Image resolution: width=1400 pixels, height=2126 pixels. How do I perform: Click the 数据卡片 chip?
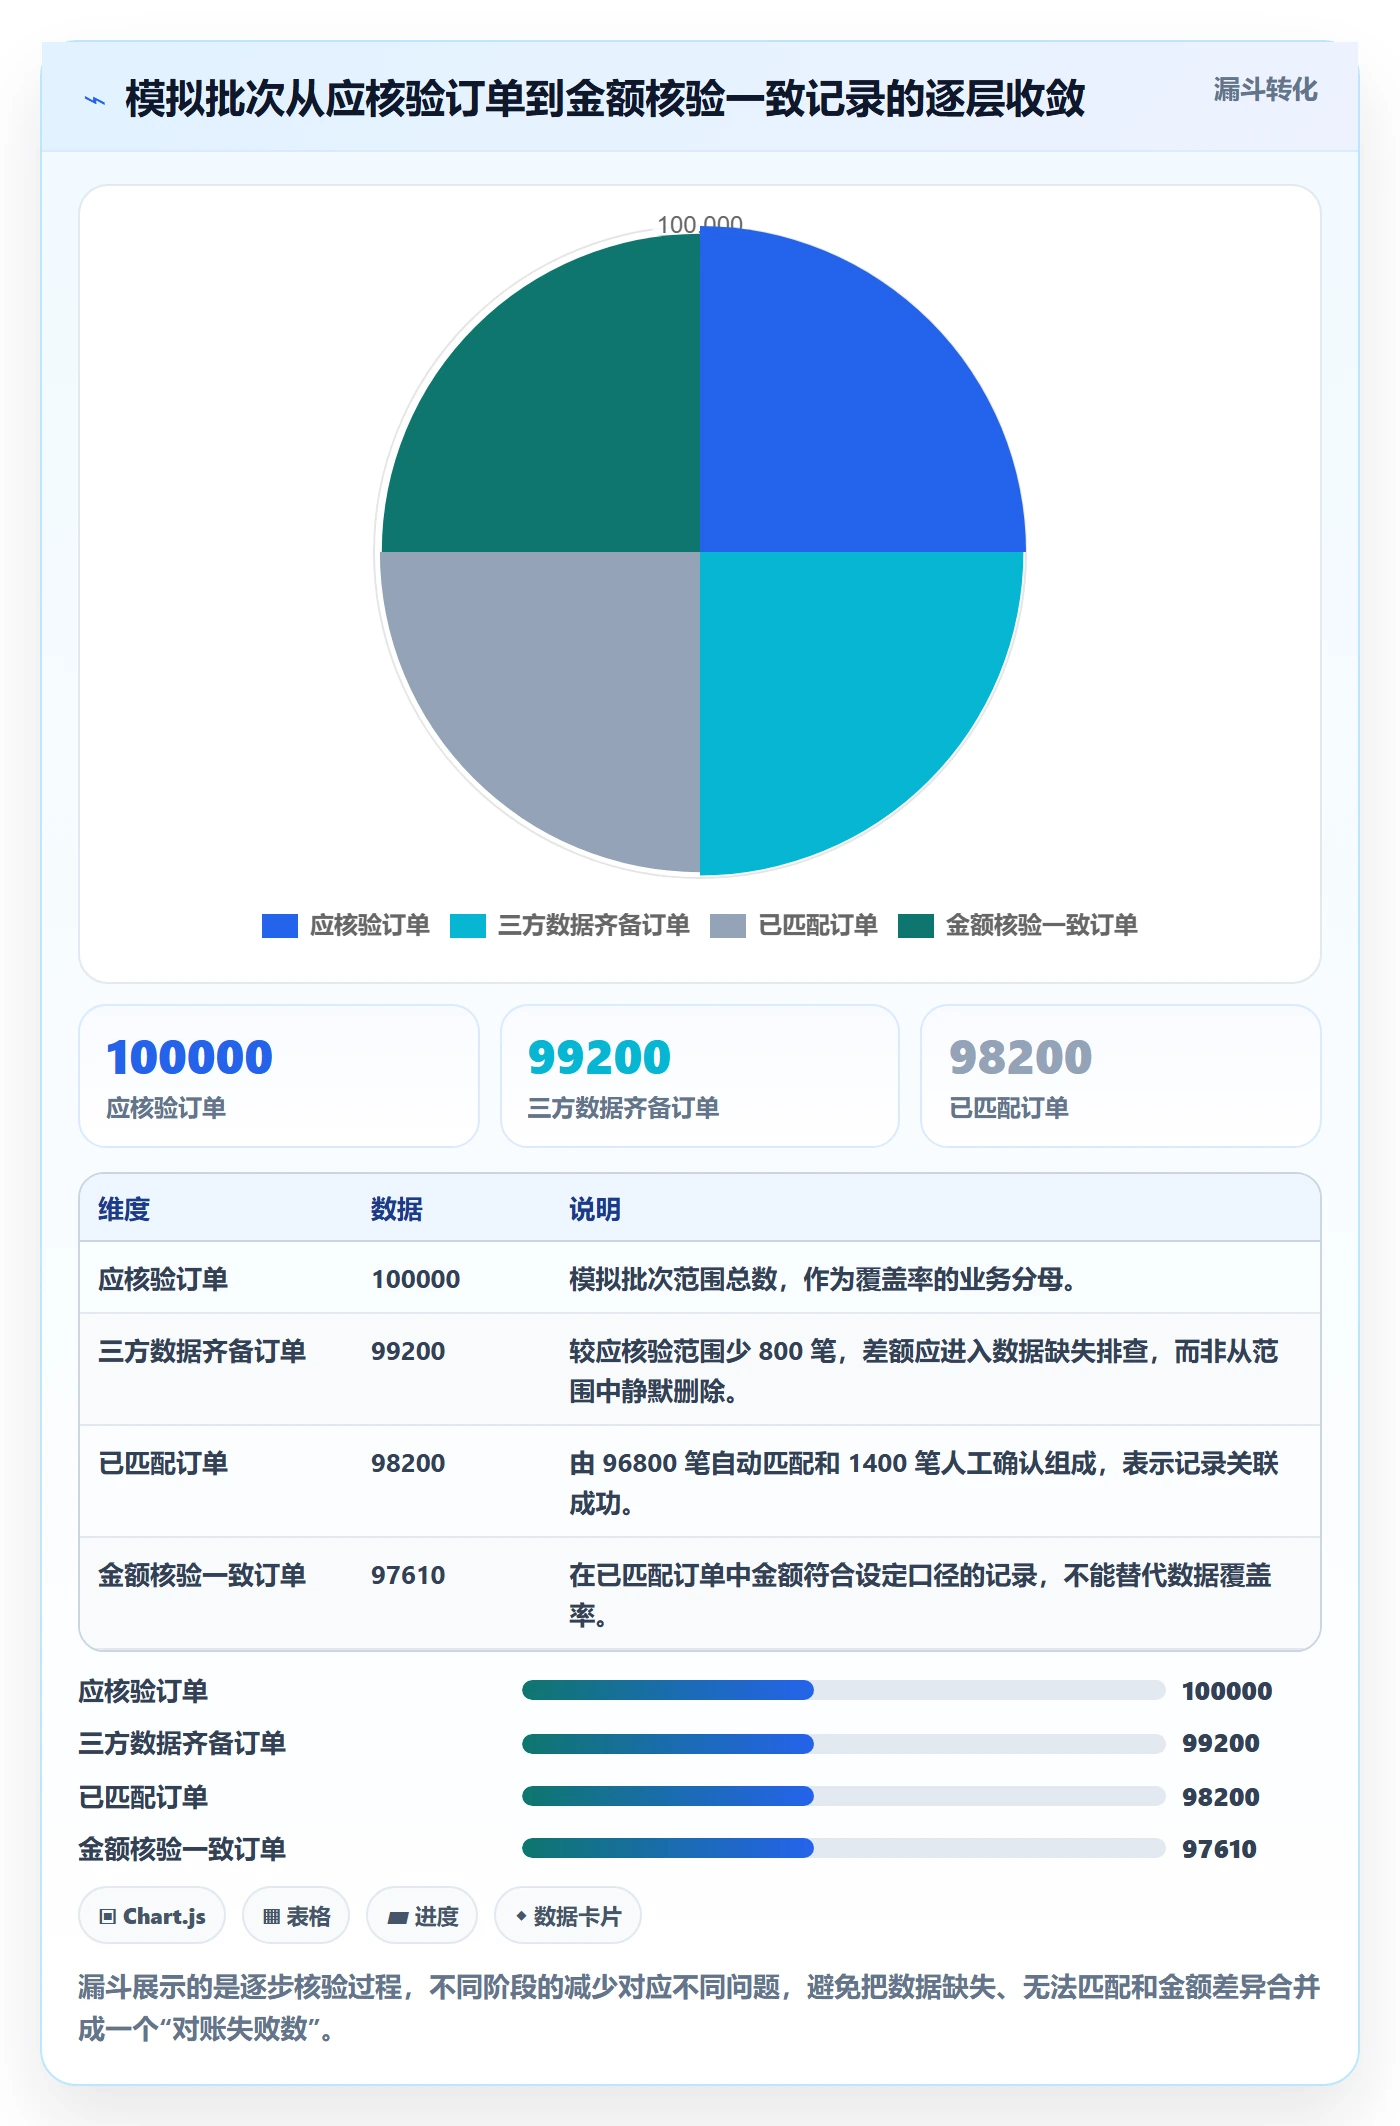(568, 1916)
